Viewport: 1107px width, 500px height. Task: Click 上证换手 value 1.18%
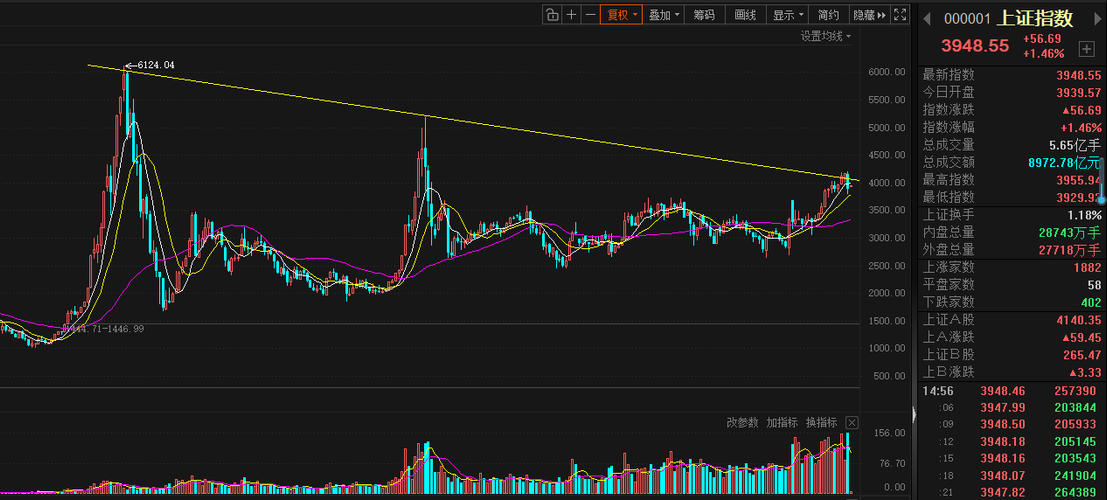click(x=1084, y=215)
